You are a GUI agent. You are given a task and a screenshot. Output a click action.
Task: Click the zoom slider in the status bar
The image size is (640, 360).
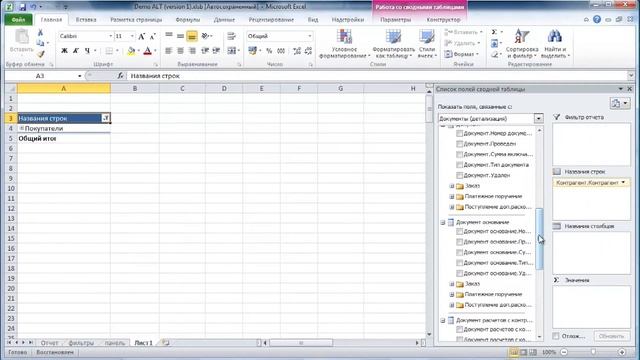(x=593, y=352)
